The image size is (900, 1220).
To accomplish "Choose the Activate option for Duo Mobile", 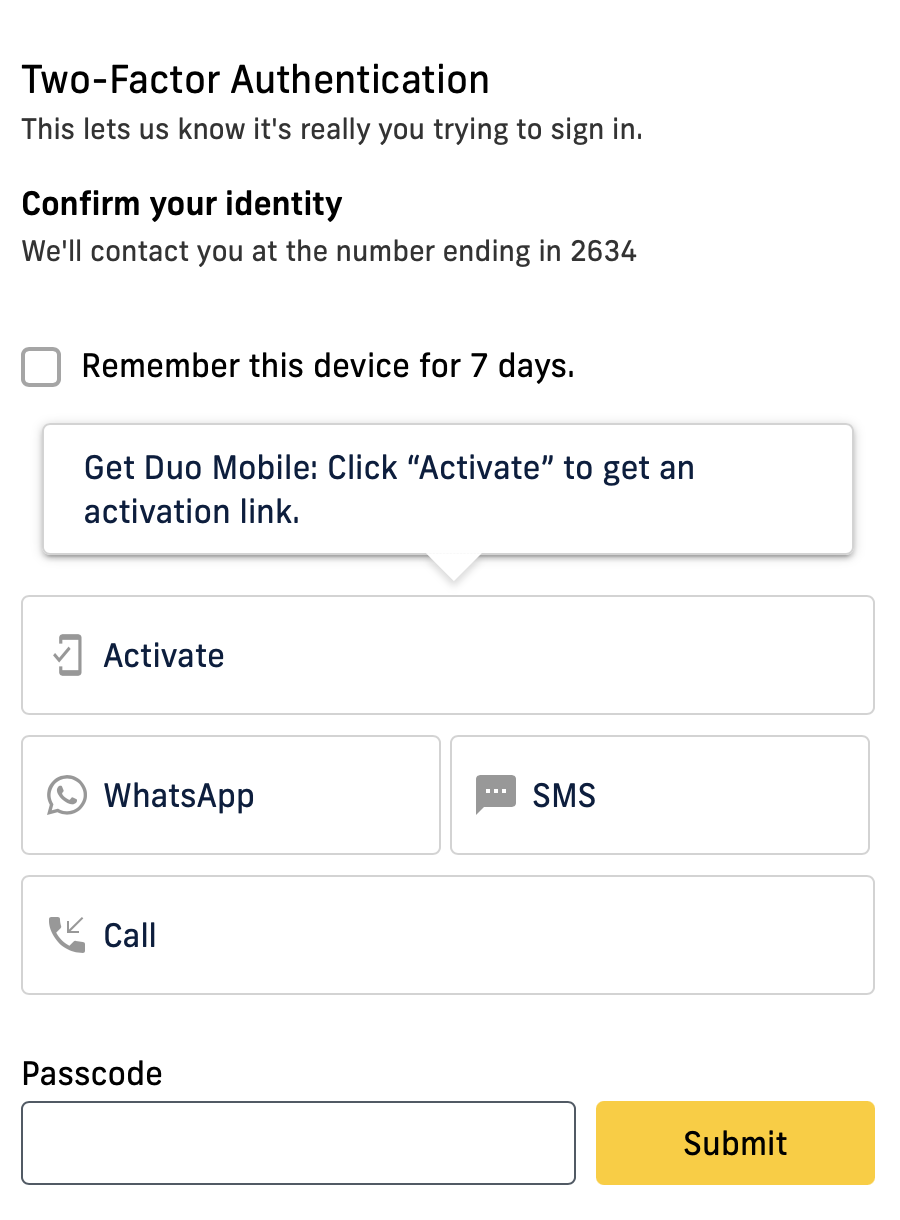I will 448,655.
